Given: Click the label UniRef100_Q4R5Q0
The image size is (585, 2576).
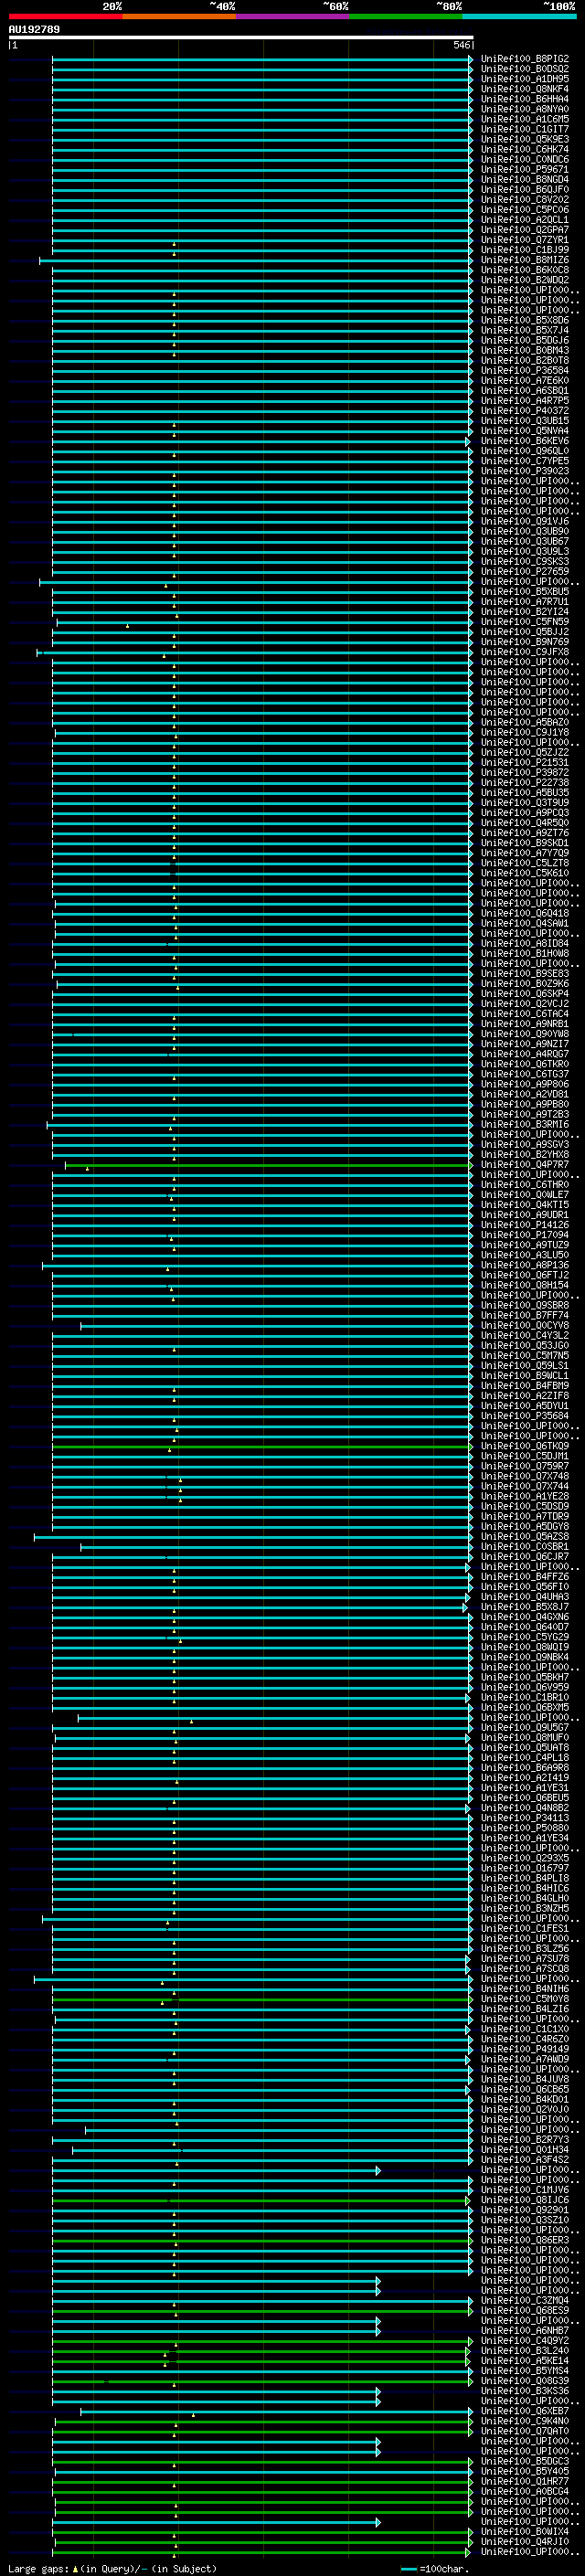Looking at the screenshot, I should tap(525, 823).
